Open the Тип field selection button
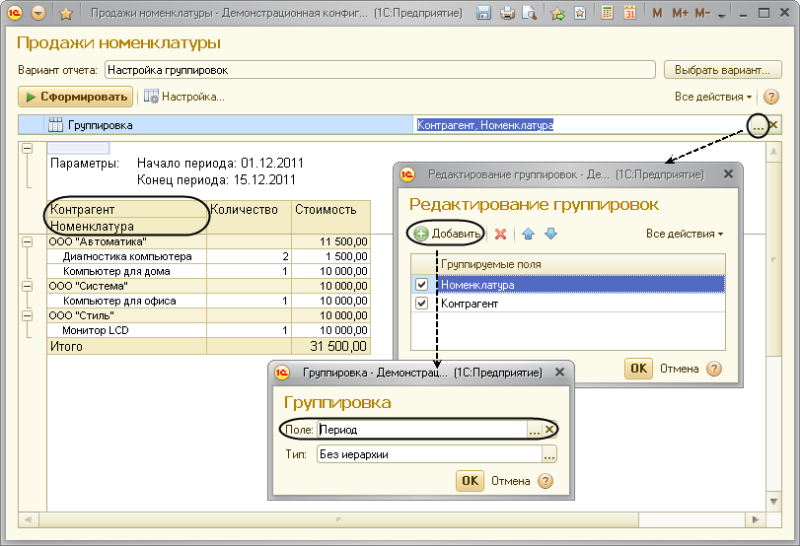 point(549,454)
